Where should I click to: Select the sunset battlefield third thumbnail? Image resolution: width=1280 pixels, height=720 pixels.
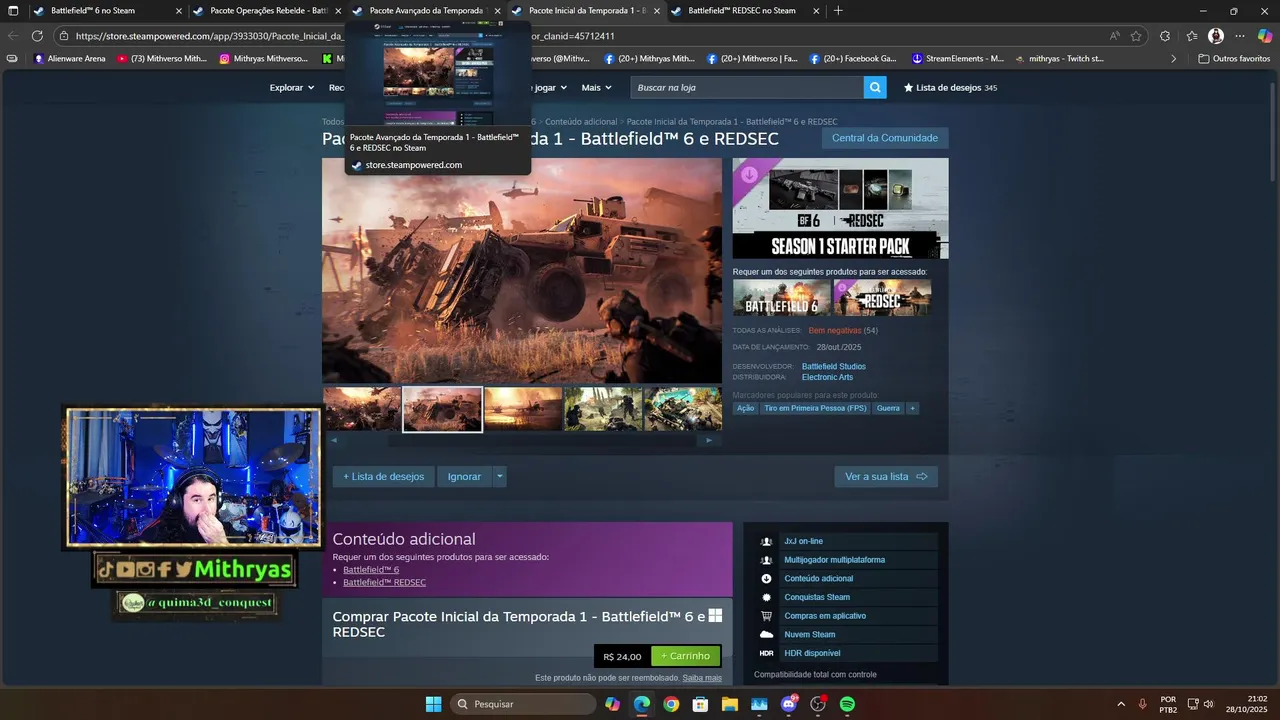point(523,409)
